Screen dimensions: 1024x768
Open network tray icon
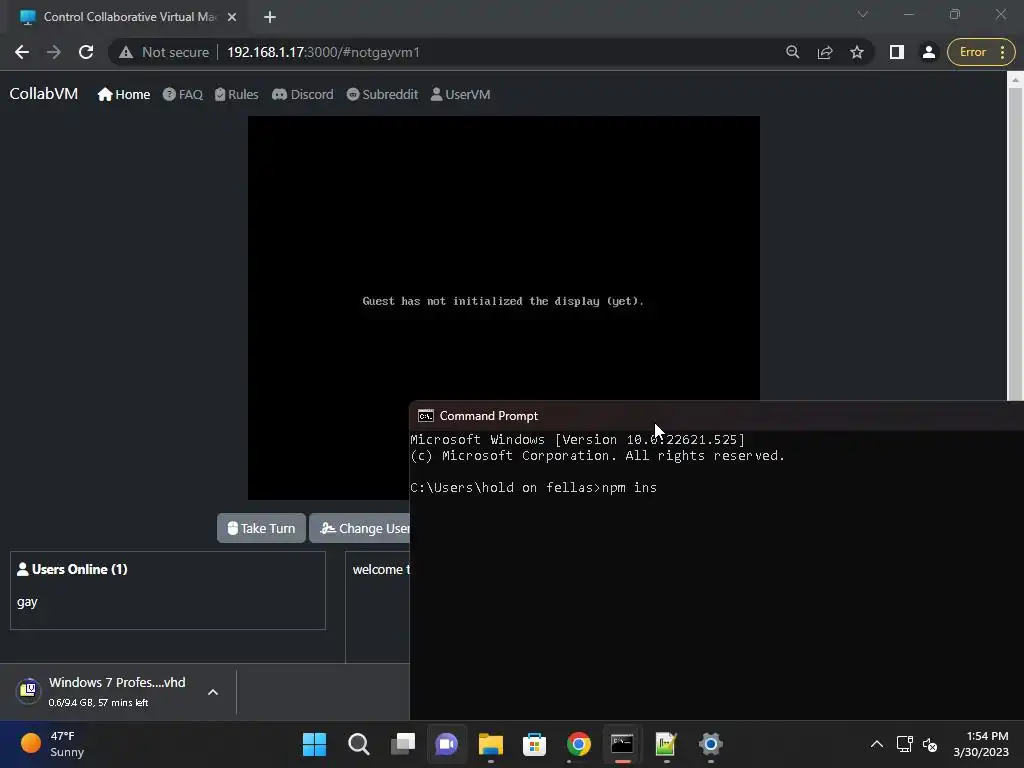(904, 744)
